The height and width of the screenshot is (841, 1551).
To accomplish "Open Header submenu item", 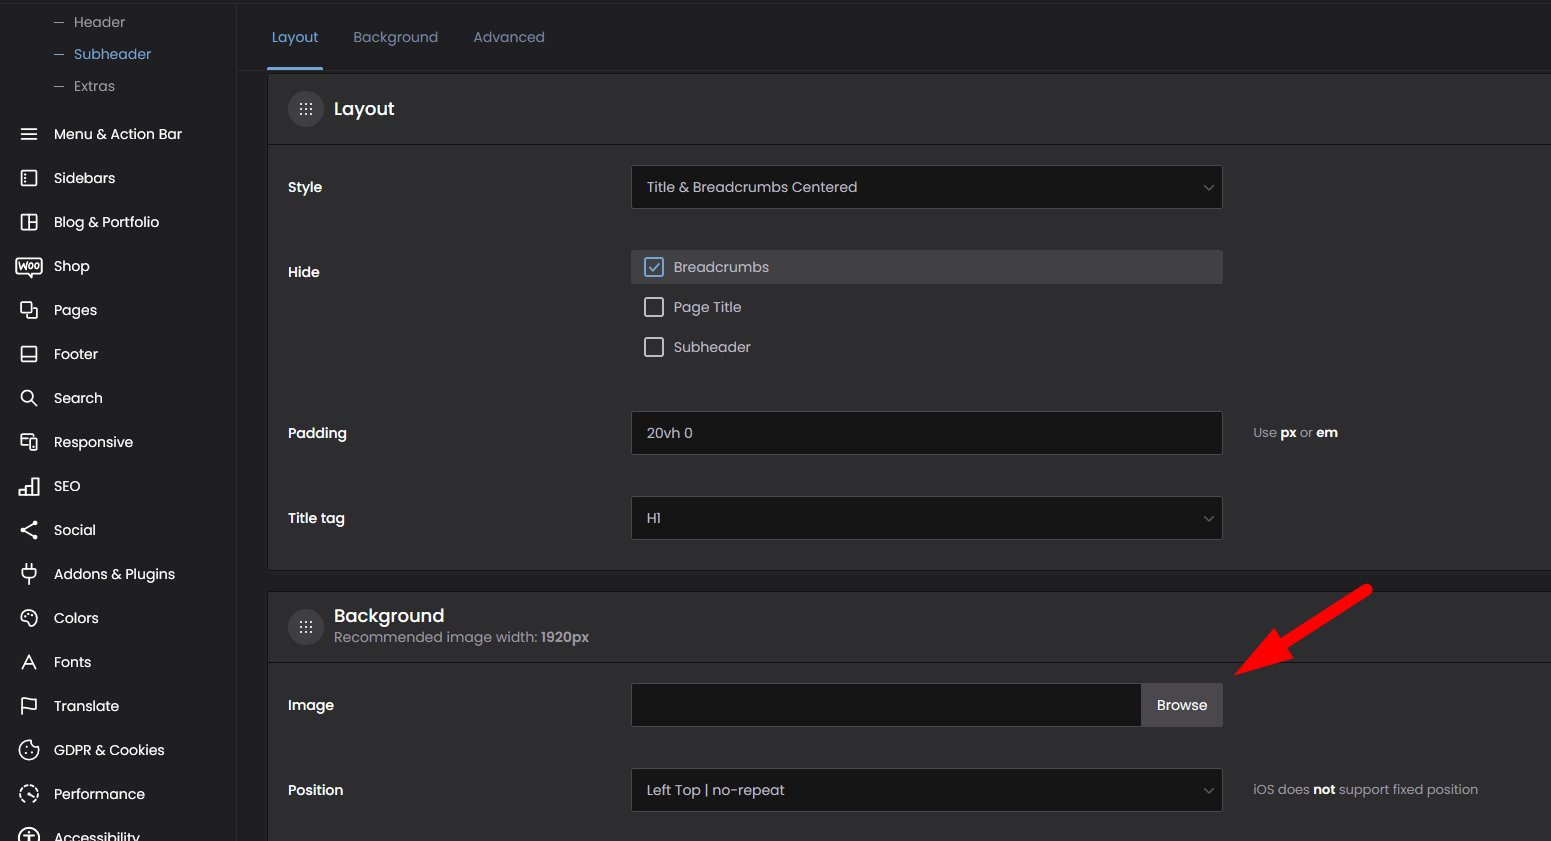I will (x=99, y=22).
